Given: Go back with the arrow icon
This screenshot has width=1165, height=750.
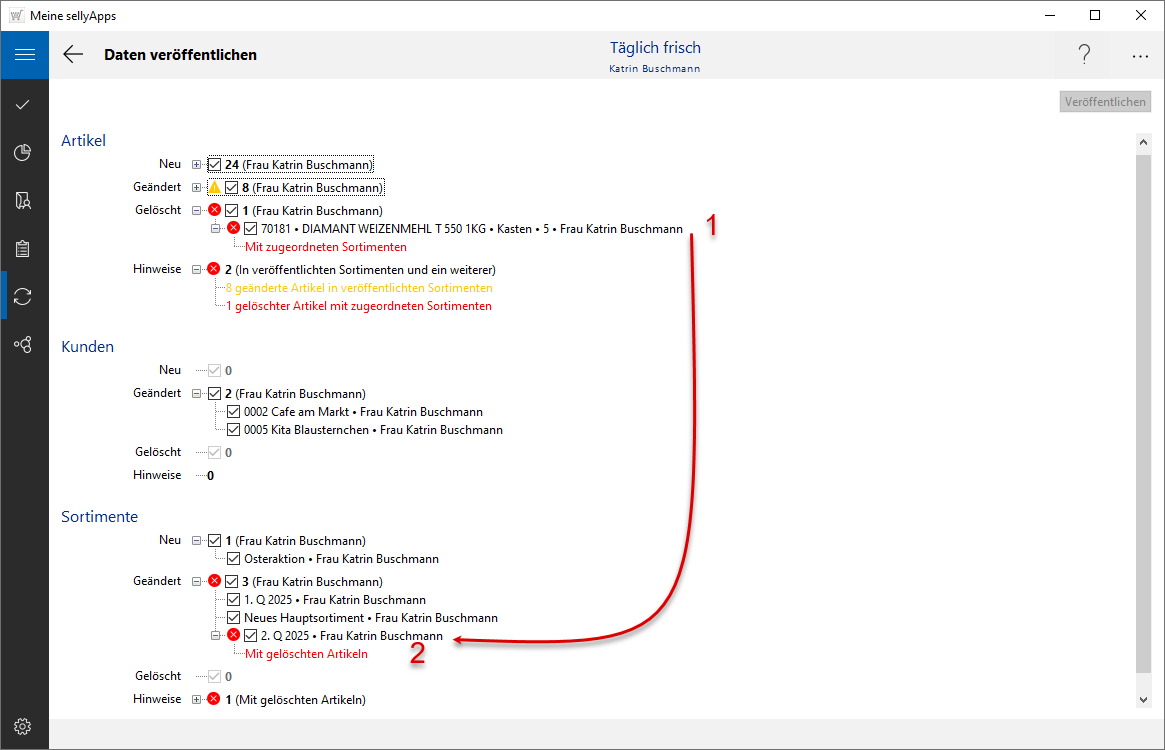Looking at the screenshot, I should coord(73,54).
